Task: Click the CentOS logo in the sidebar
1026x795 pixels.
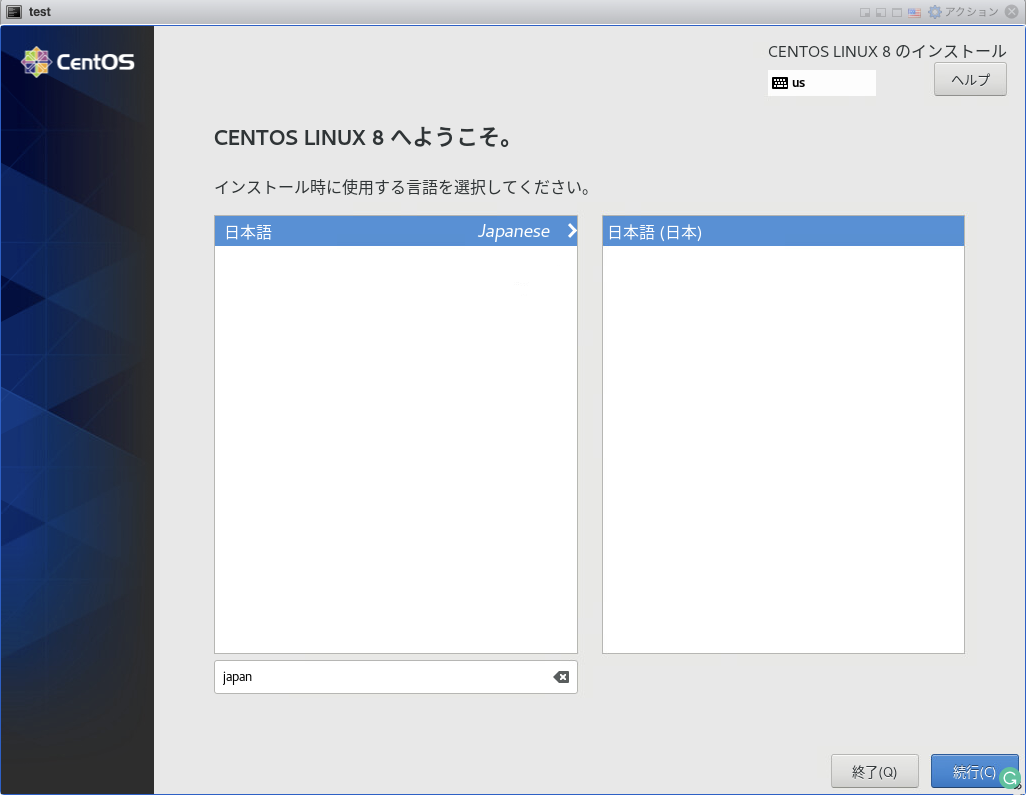Action: tap(78, 62)
